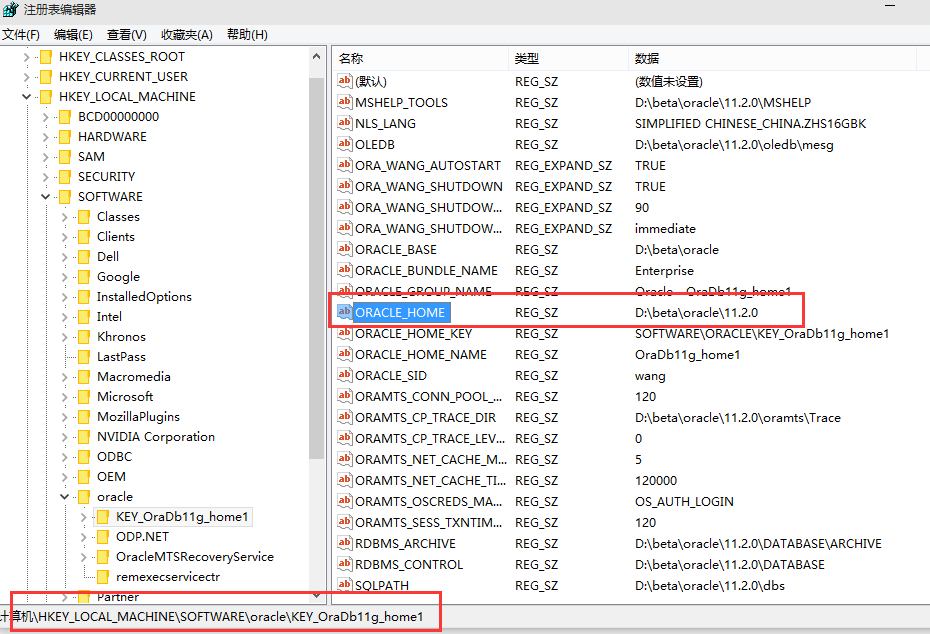Viewport: 930px width, 634px height.
Task: Select the ORACLE_HOME string value icon
Action: pos(345,312)
